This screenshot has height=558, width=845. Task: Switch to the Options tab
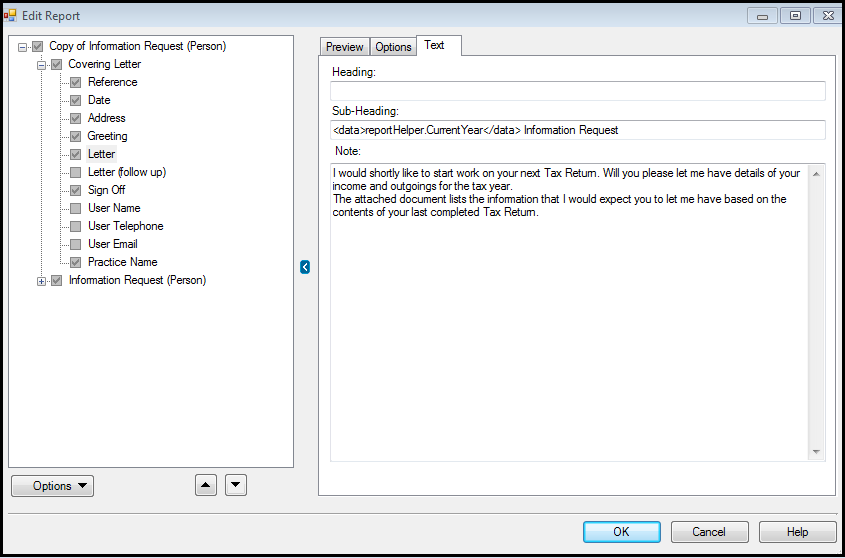pos(393,47)
